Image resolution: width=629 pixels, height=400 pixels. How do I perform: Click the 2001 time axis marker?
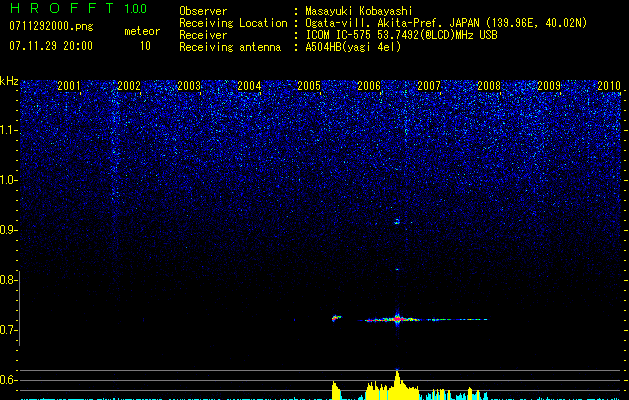69,85
